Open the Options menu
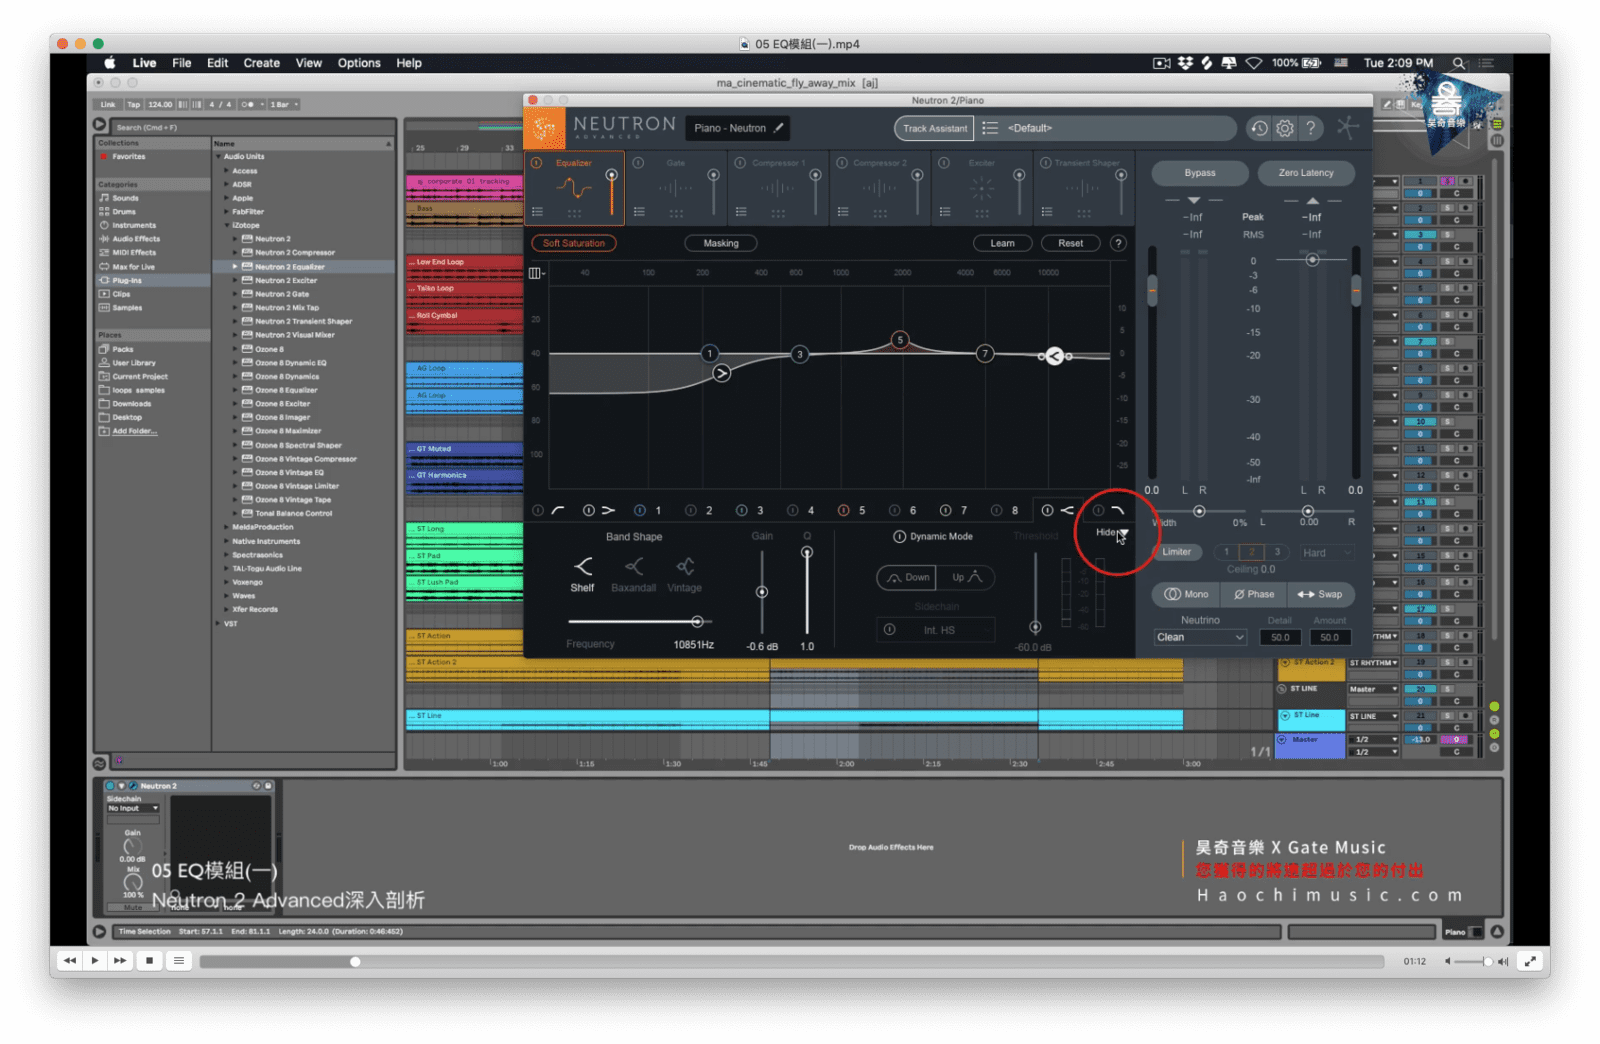 pyautogui.click(x=359, y=63)
